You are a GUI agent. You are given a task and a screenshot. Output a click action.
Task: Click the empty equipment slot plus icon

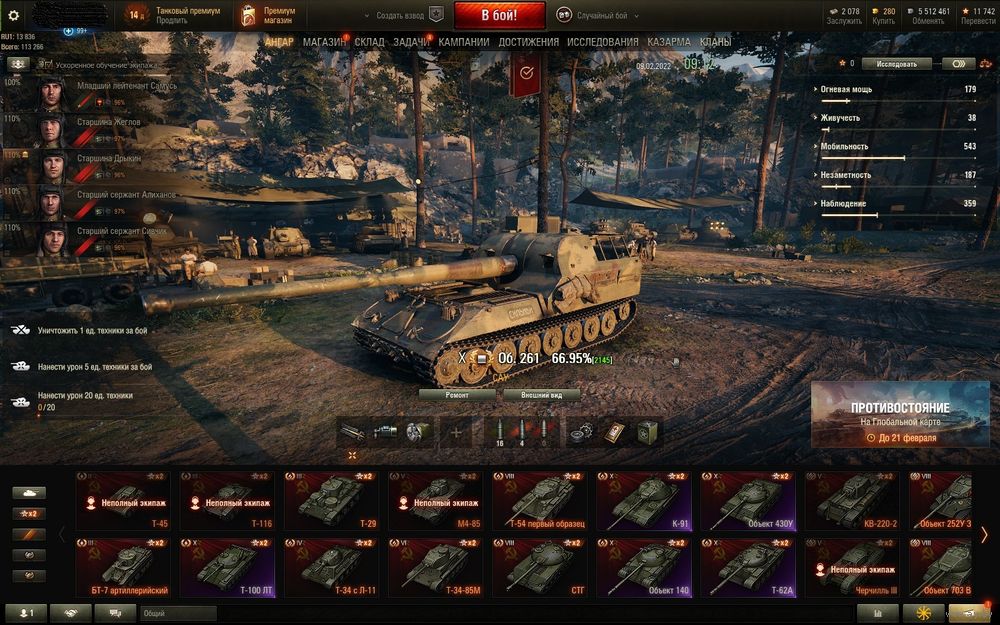point(456,432)
